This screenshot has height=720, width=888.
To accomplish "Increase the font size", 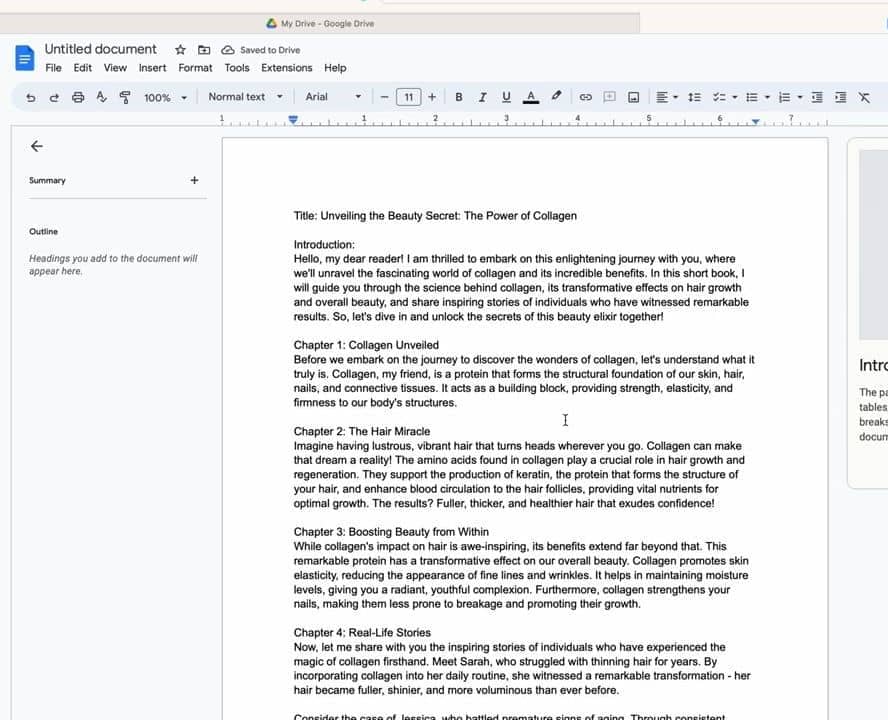I will (432, 97).
